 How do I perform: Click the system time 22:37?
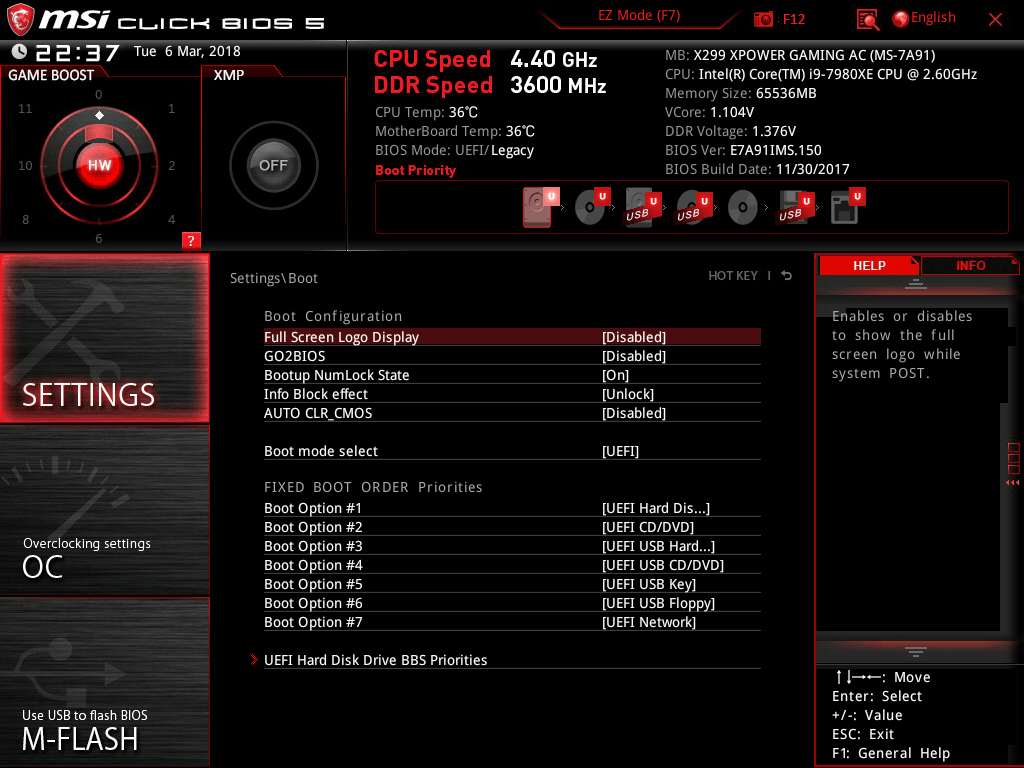pos(77,52)
